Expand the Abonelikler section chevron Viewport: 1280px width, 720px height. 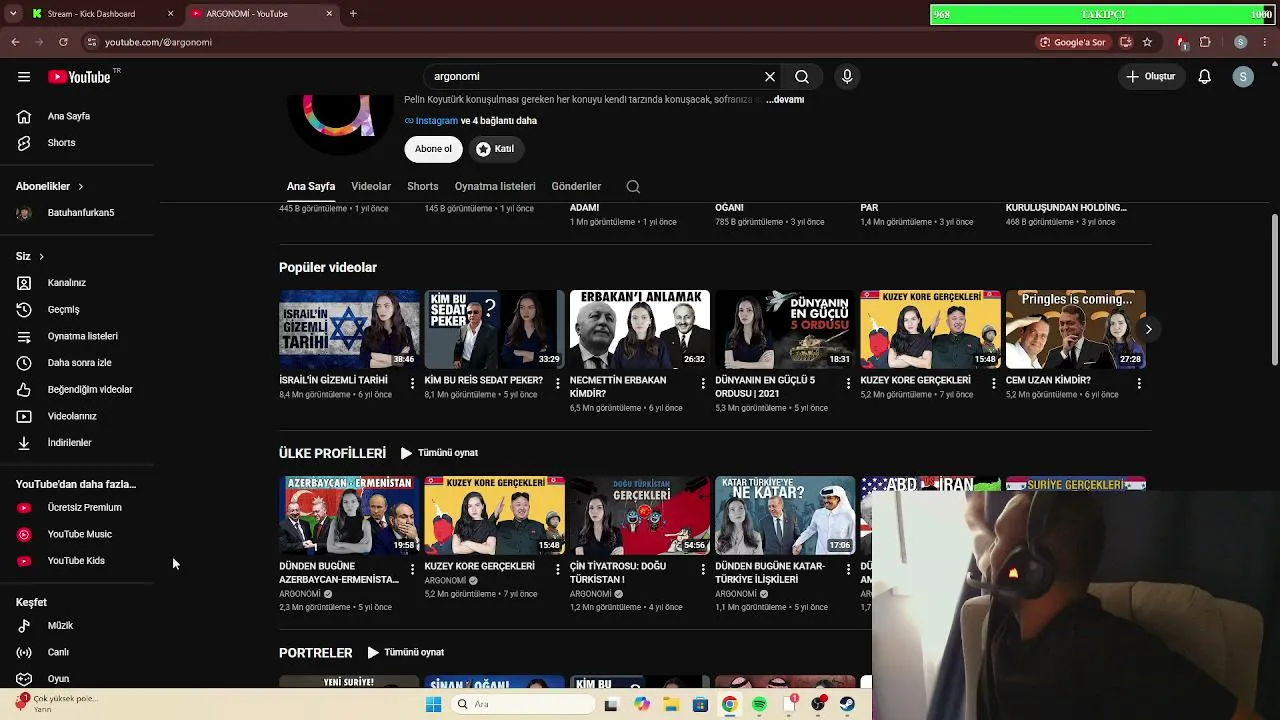tap(81, 187)
